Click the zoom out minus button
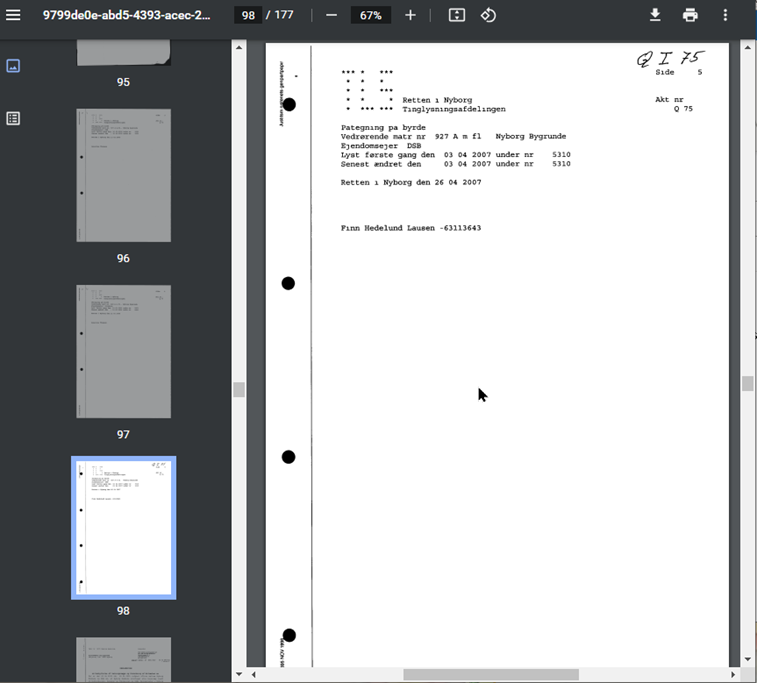This screenshot has height=683, width=757. coord(331,16)
